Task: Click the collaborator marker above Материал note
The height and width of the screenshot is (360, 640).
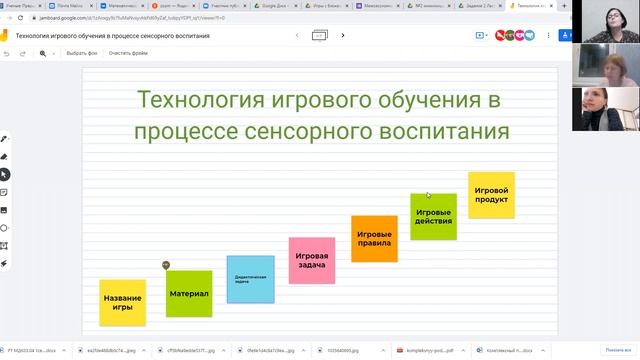Action: [x=166, y=265]
